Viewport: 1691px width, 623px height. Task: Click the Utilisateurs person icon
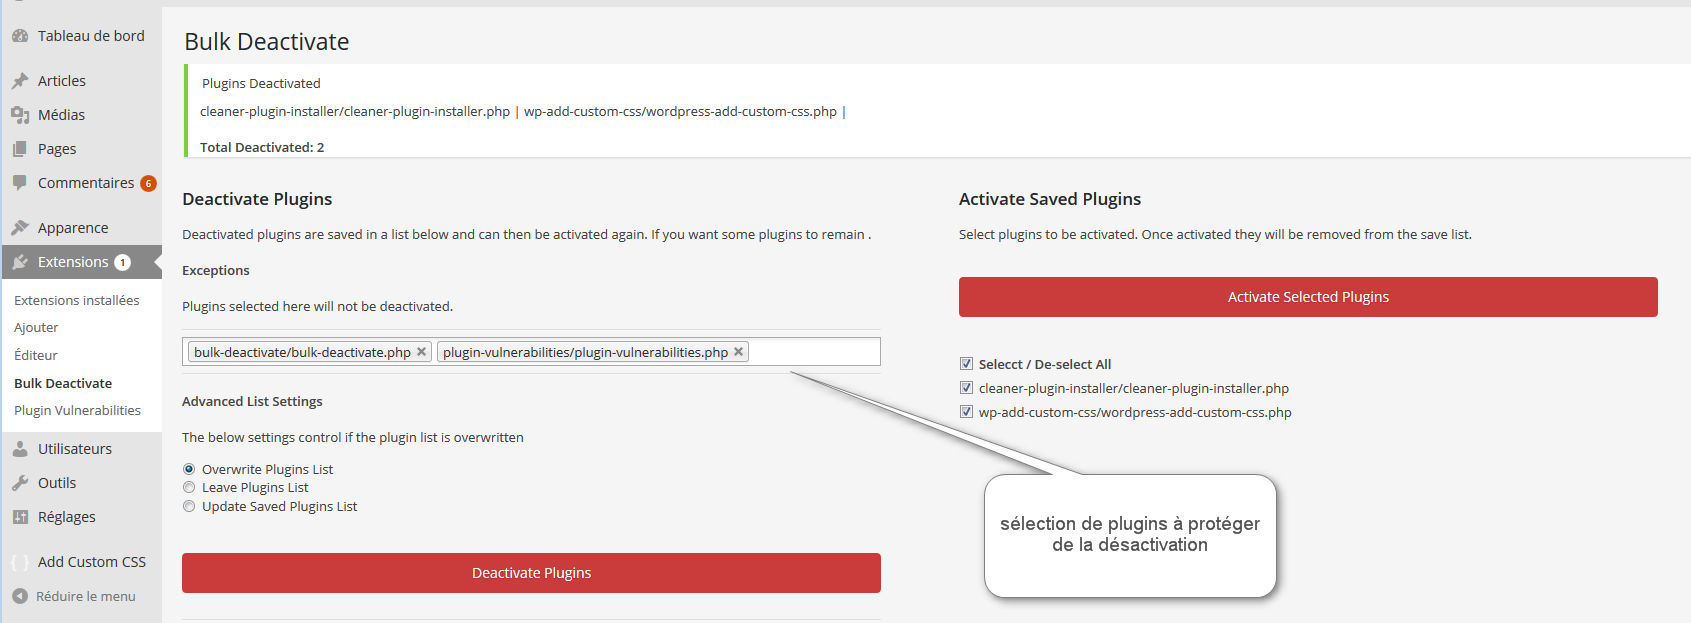click(20, 449)
